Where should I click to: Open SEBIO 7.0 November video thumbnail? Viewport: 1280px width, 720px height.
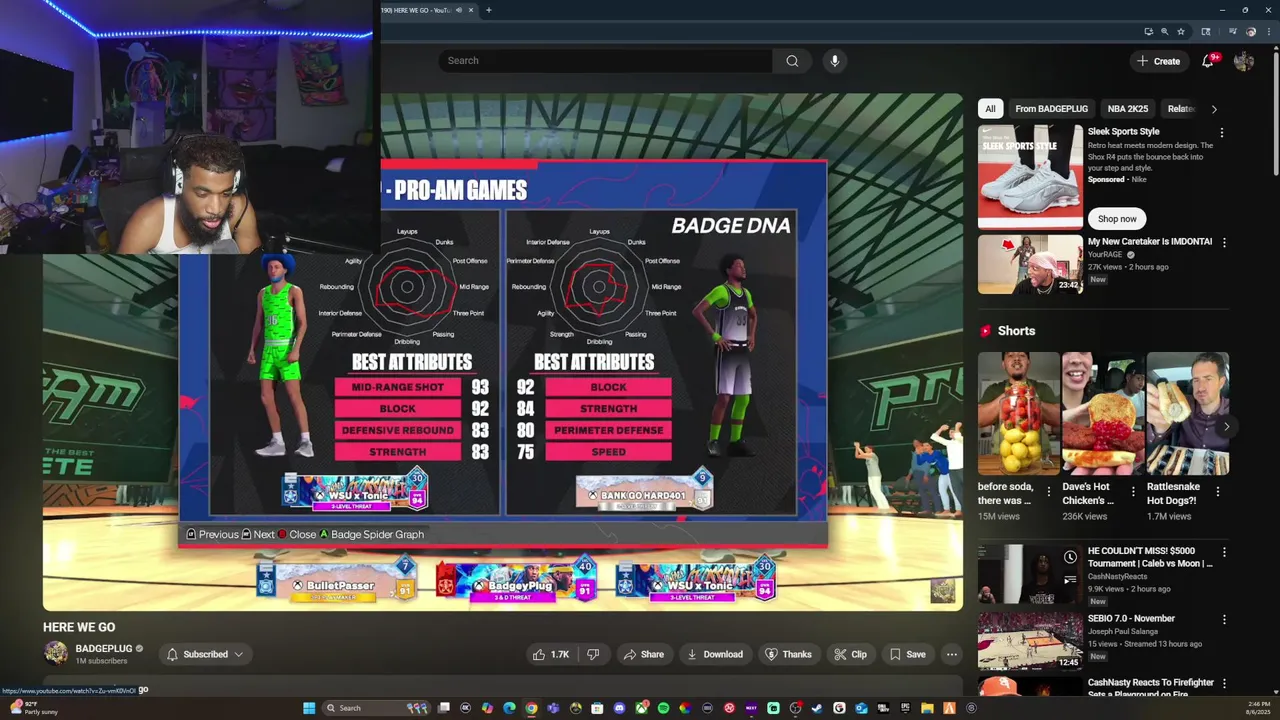(x=1030, y=641)
